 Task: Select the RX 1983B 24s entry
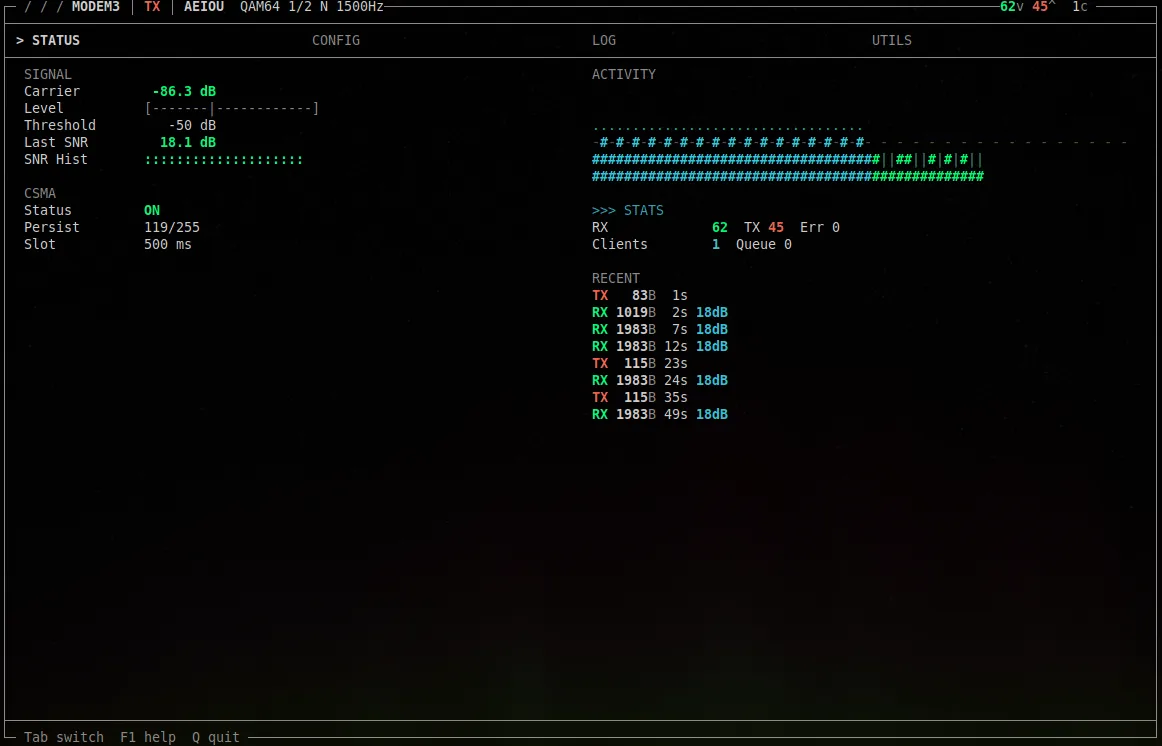coord(660,381)
